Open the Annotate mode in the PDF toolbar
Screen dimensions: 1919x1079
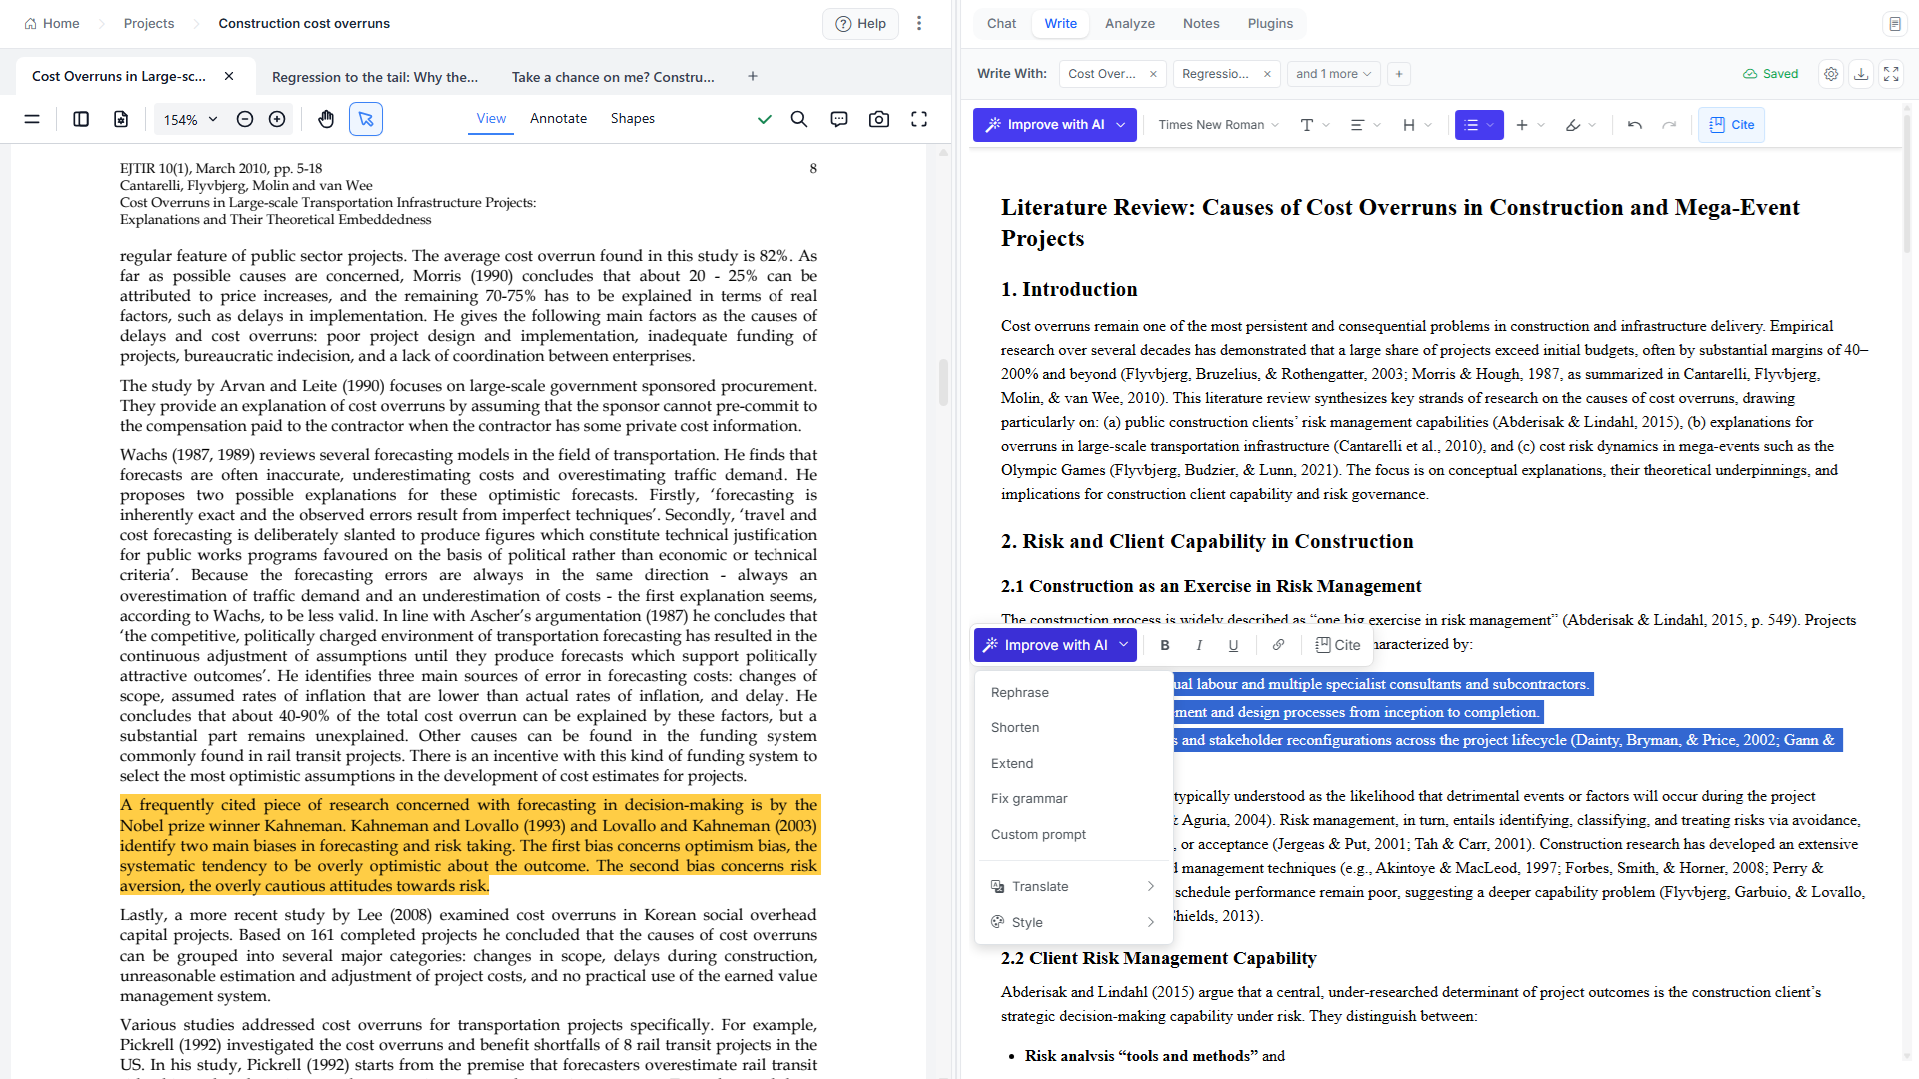pos(558,118)
